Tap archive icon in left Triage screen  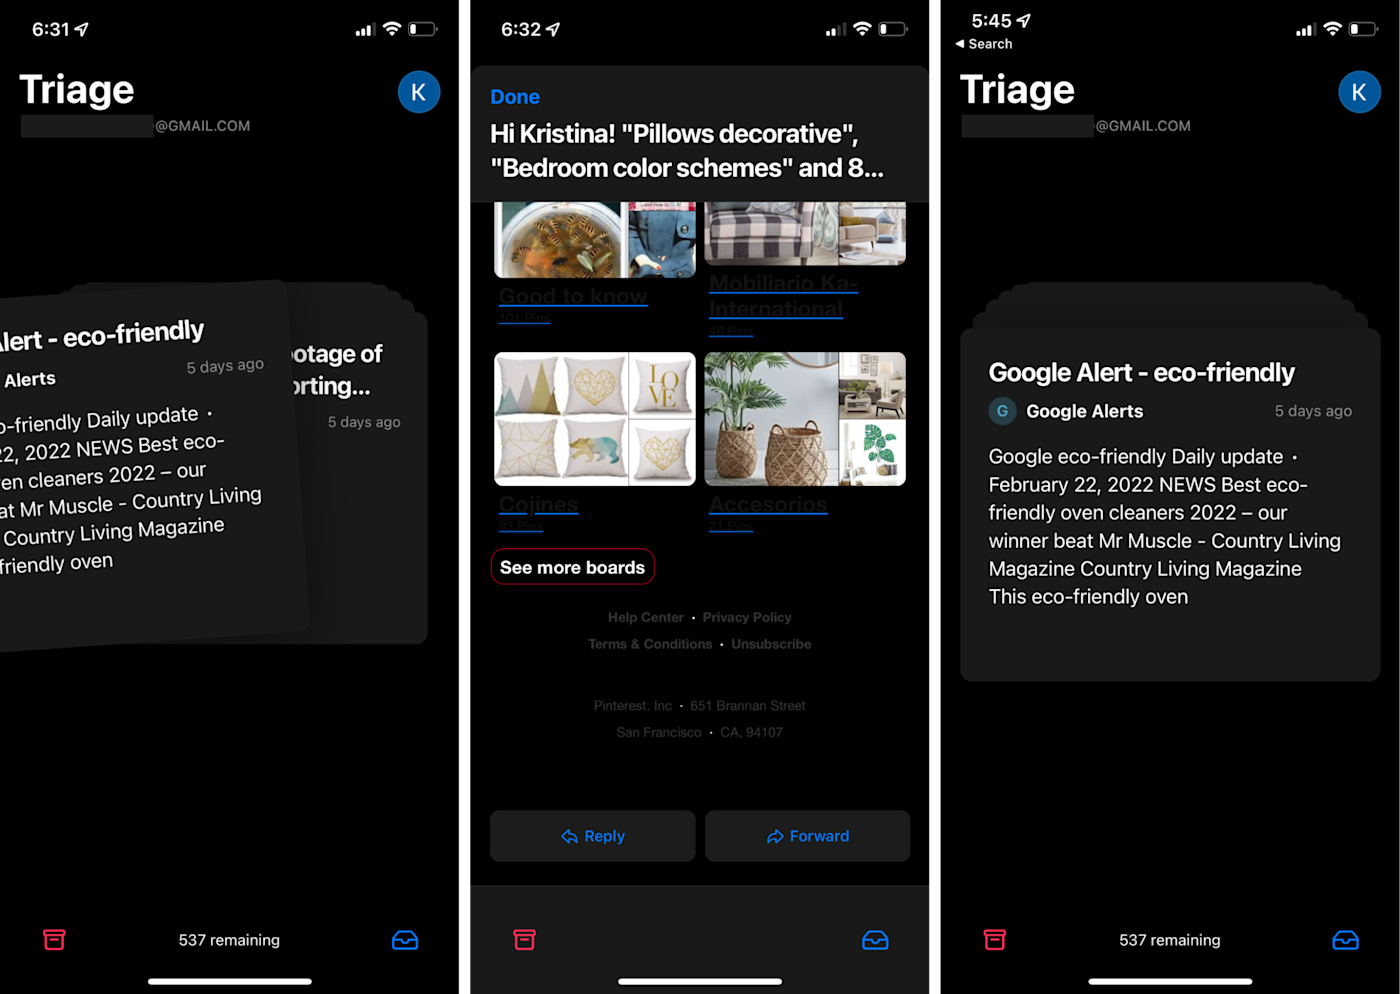[x=54, y=939]
